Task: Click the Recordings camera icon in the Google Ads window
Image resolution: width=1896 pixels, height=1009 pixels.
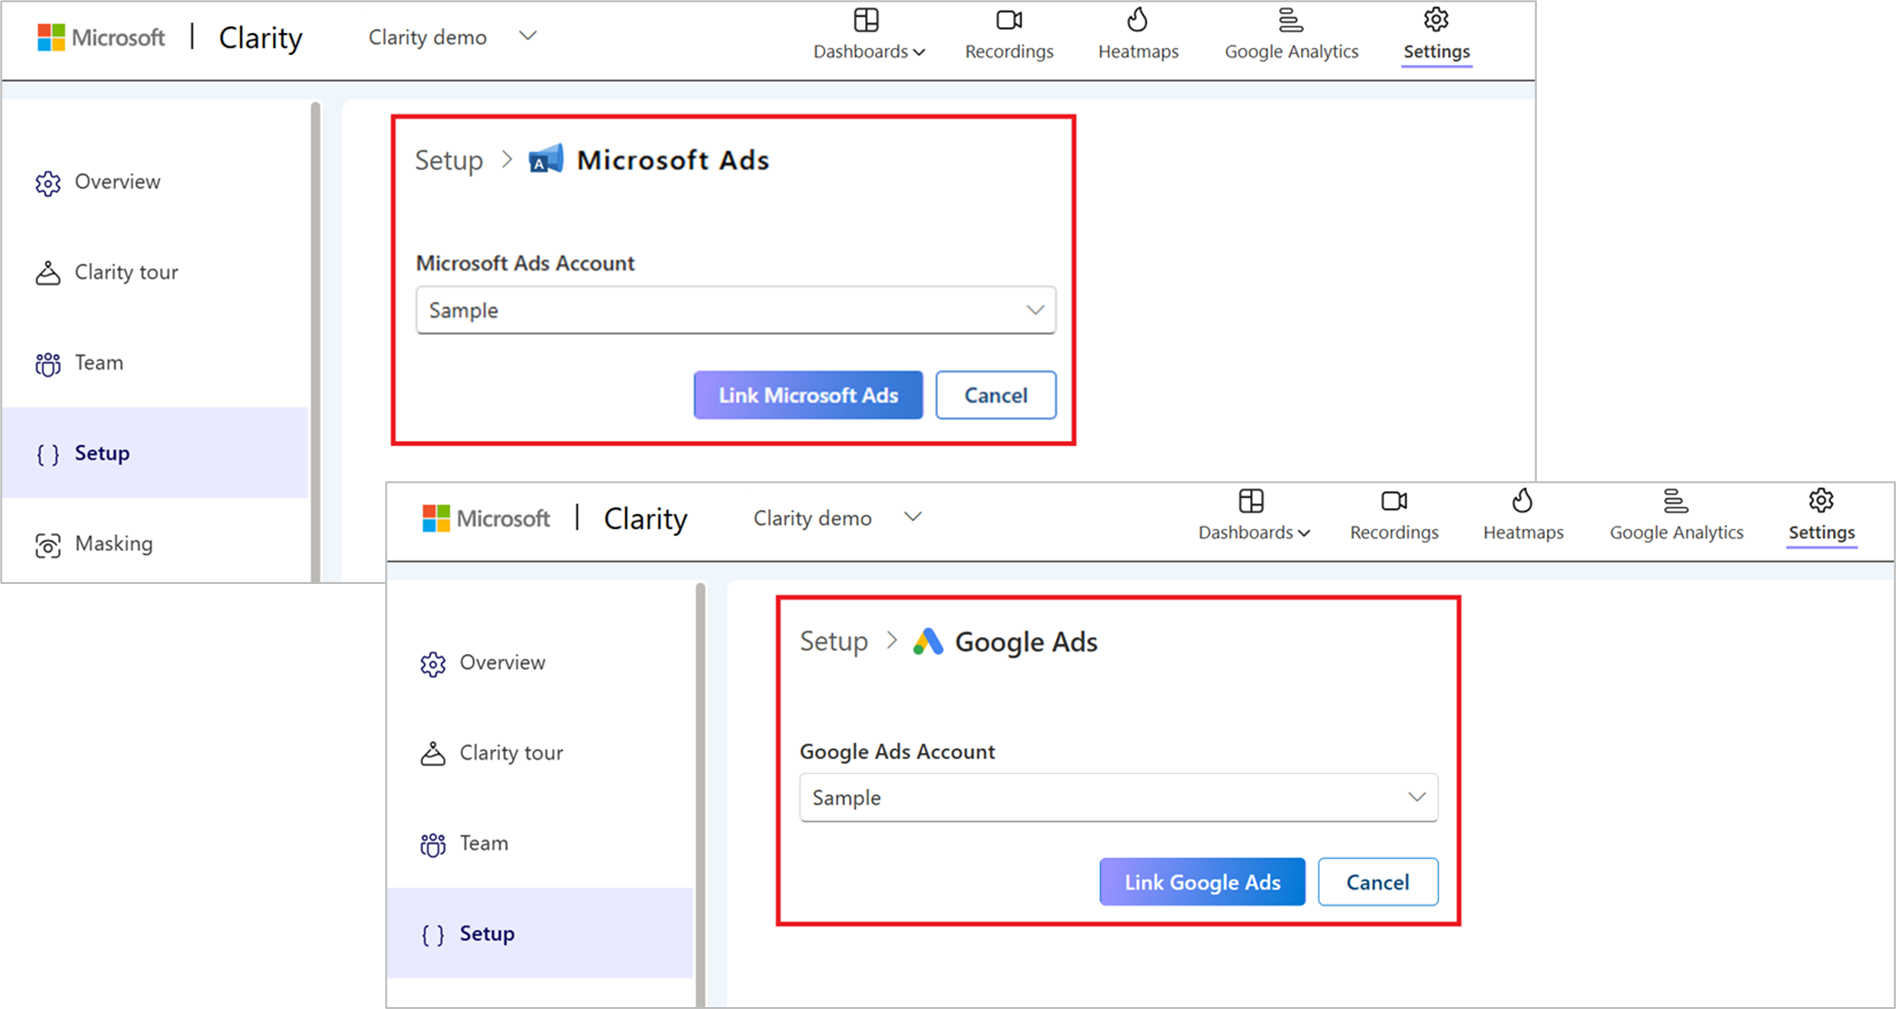Action: coord(1394,501)
